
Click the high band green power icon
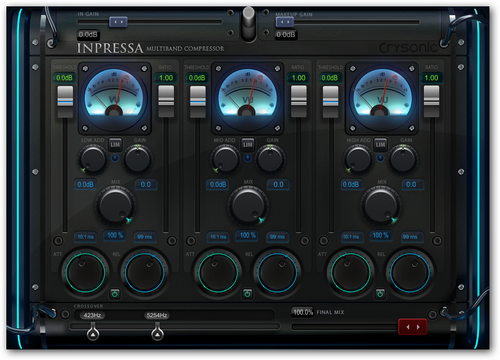(380, 294)
